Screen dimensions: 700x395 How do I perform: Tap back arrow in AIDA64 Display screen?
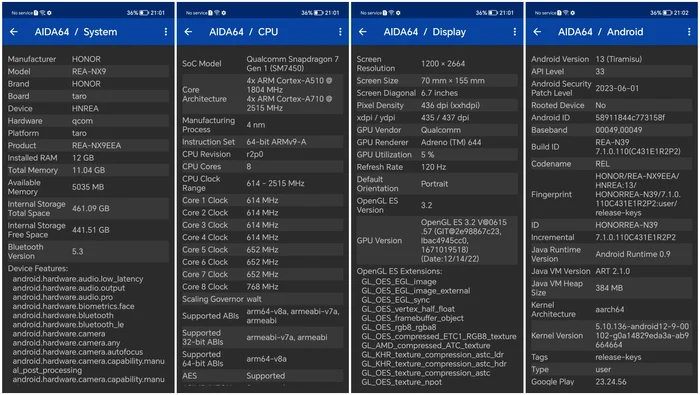(x=363, y=32)
